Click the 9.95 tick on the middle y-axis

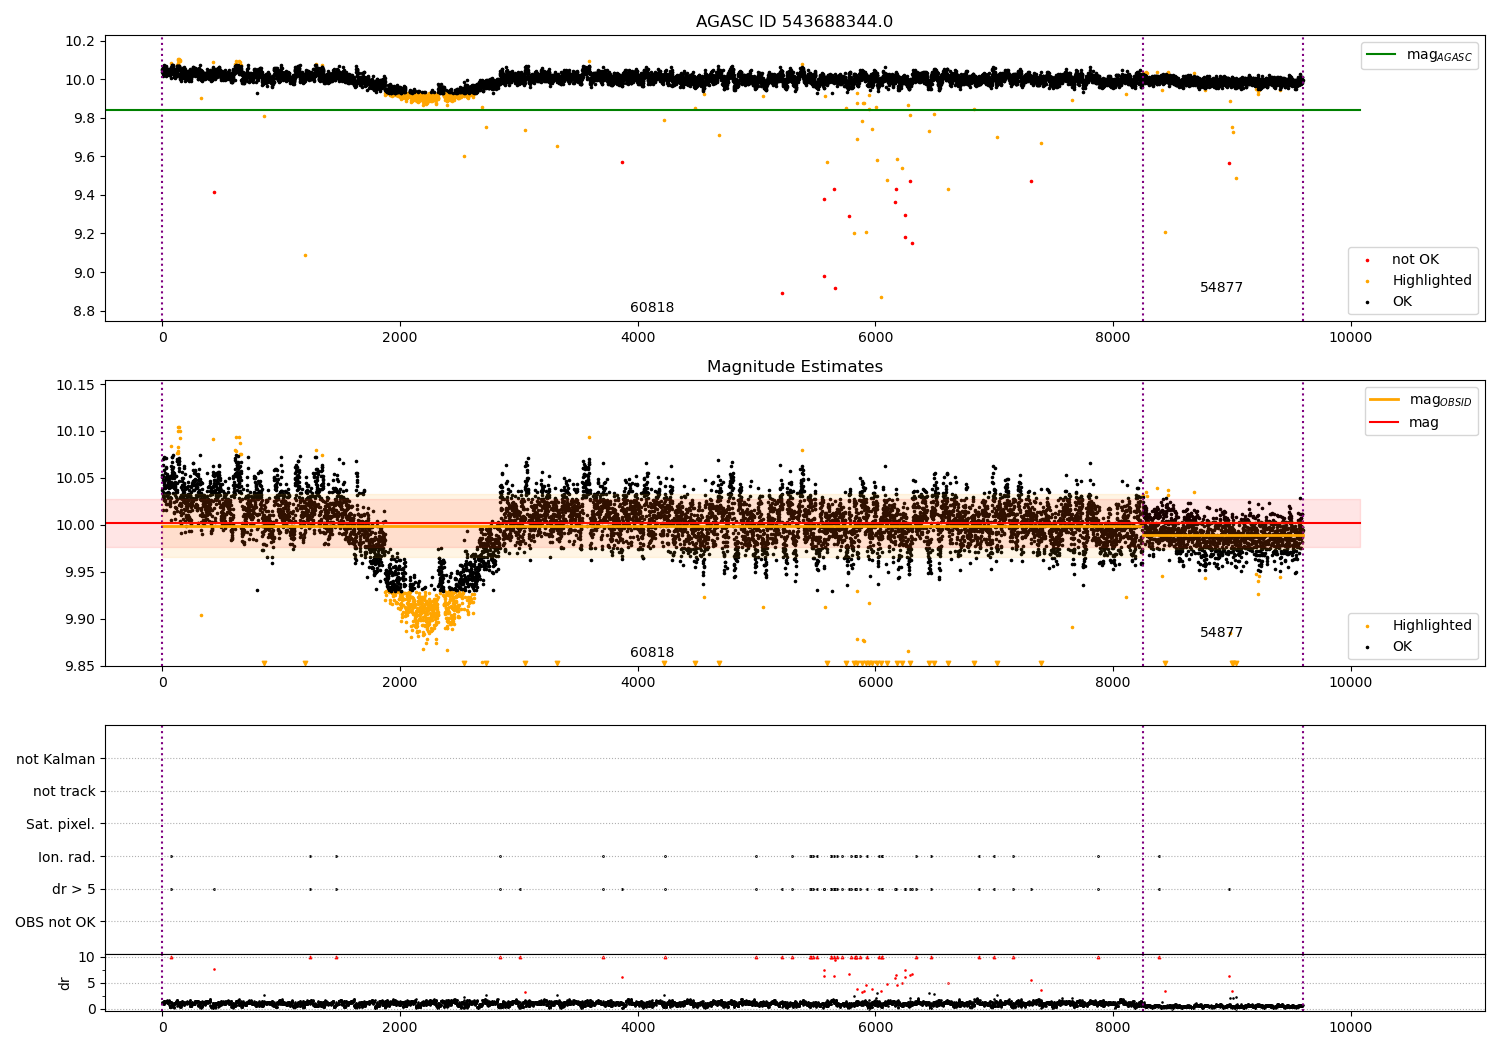tap(79, 572)
